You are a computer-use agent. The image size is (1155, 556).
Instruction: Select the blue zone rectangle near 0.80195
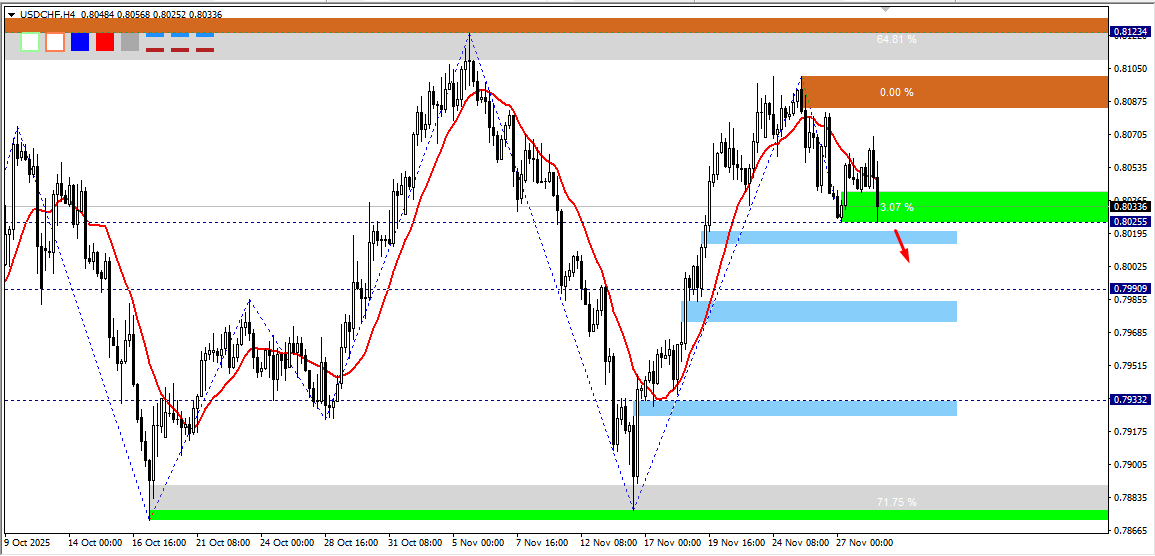point(829,237)
